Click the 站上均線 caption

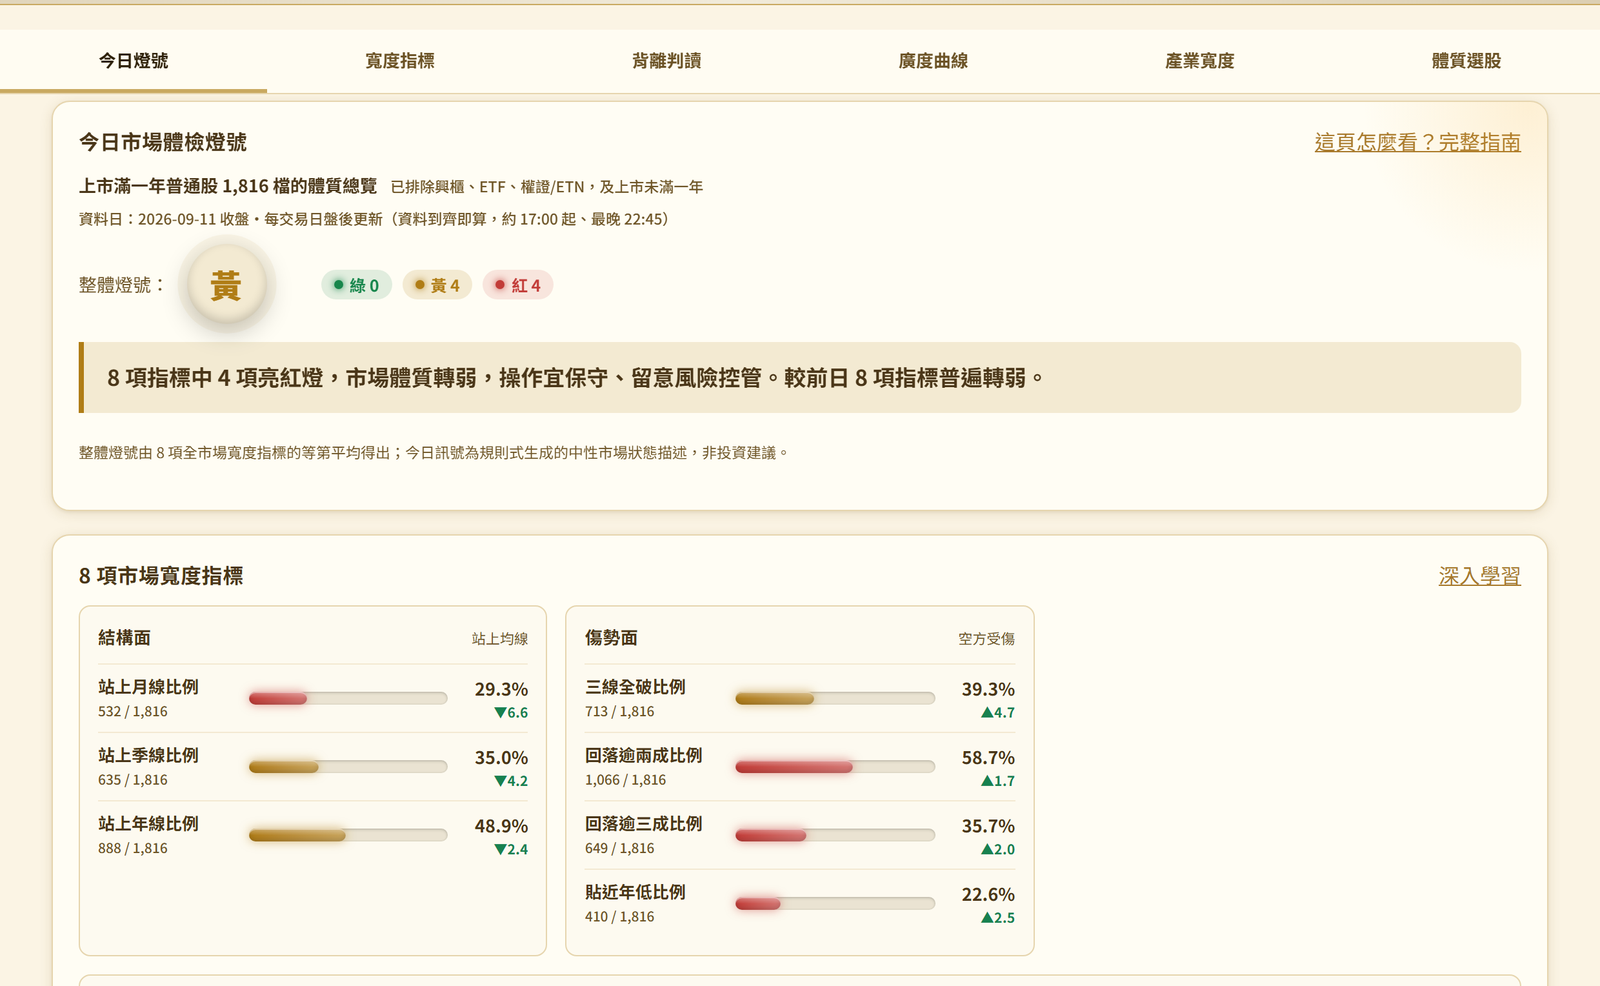tap(500, 639)
